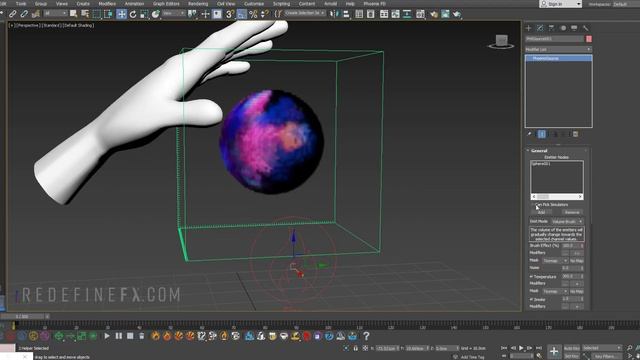Open the Modifiers menu

107,4
